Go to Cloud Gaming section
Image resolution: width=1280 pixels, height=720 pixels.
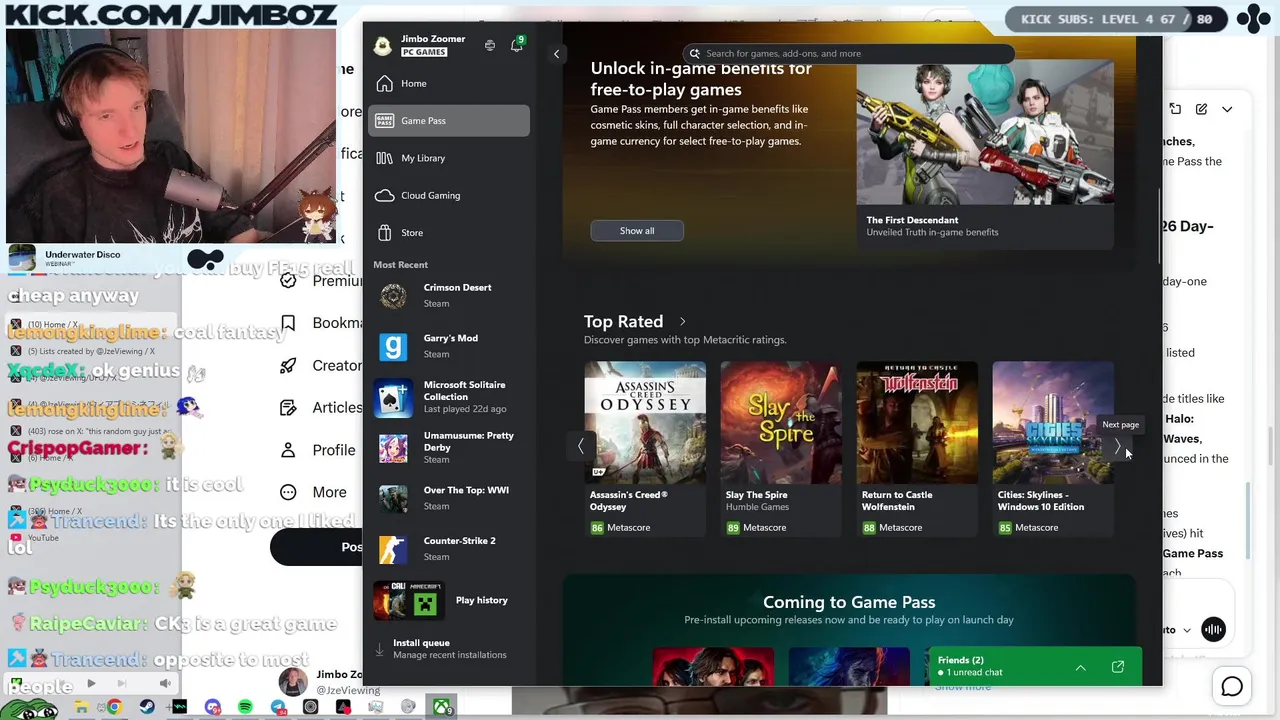pyautogui.click(x=449, y=195)
